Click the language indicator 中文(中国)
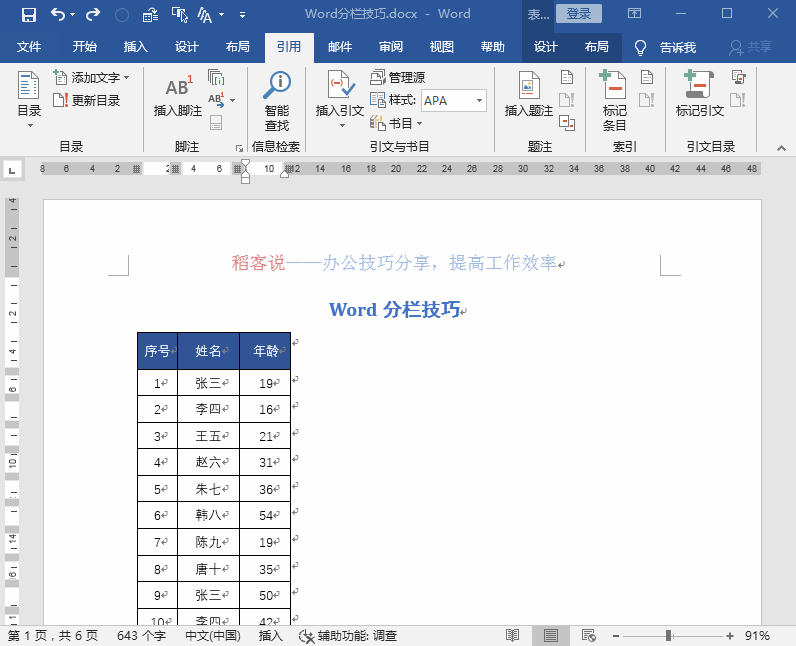This screenshot has height=646, width=796. tap(213, 635)
